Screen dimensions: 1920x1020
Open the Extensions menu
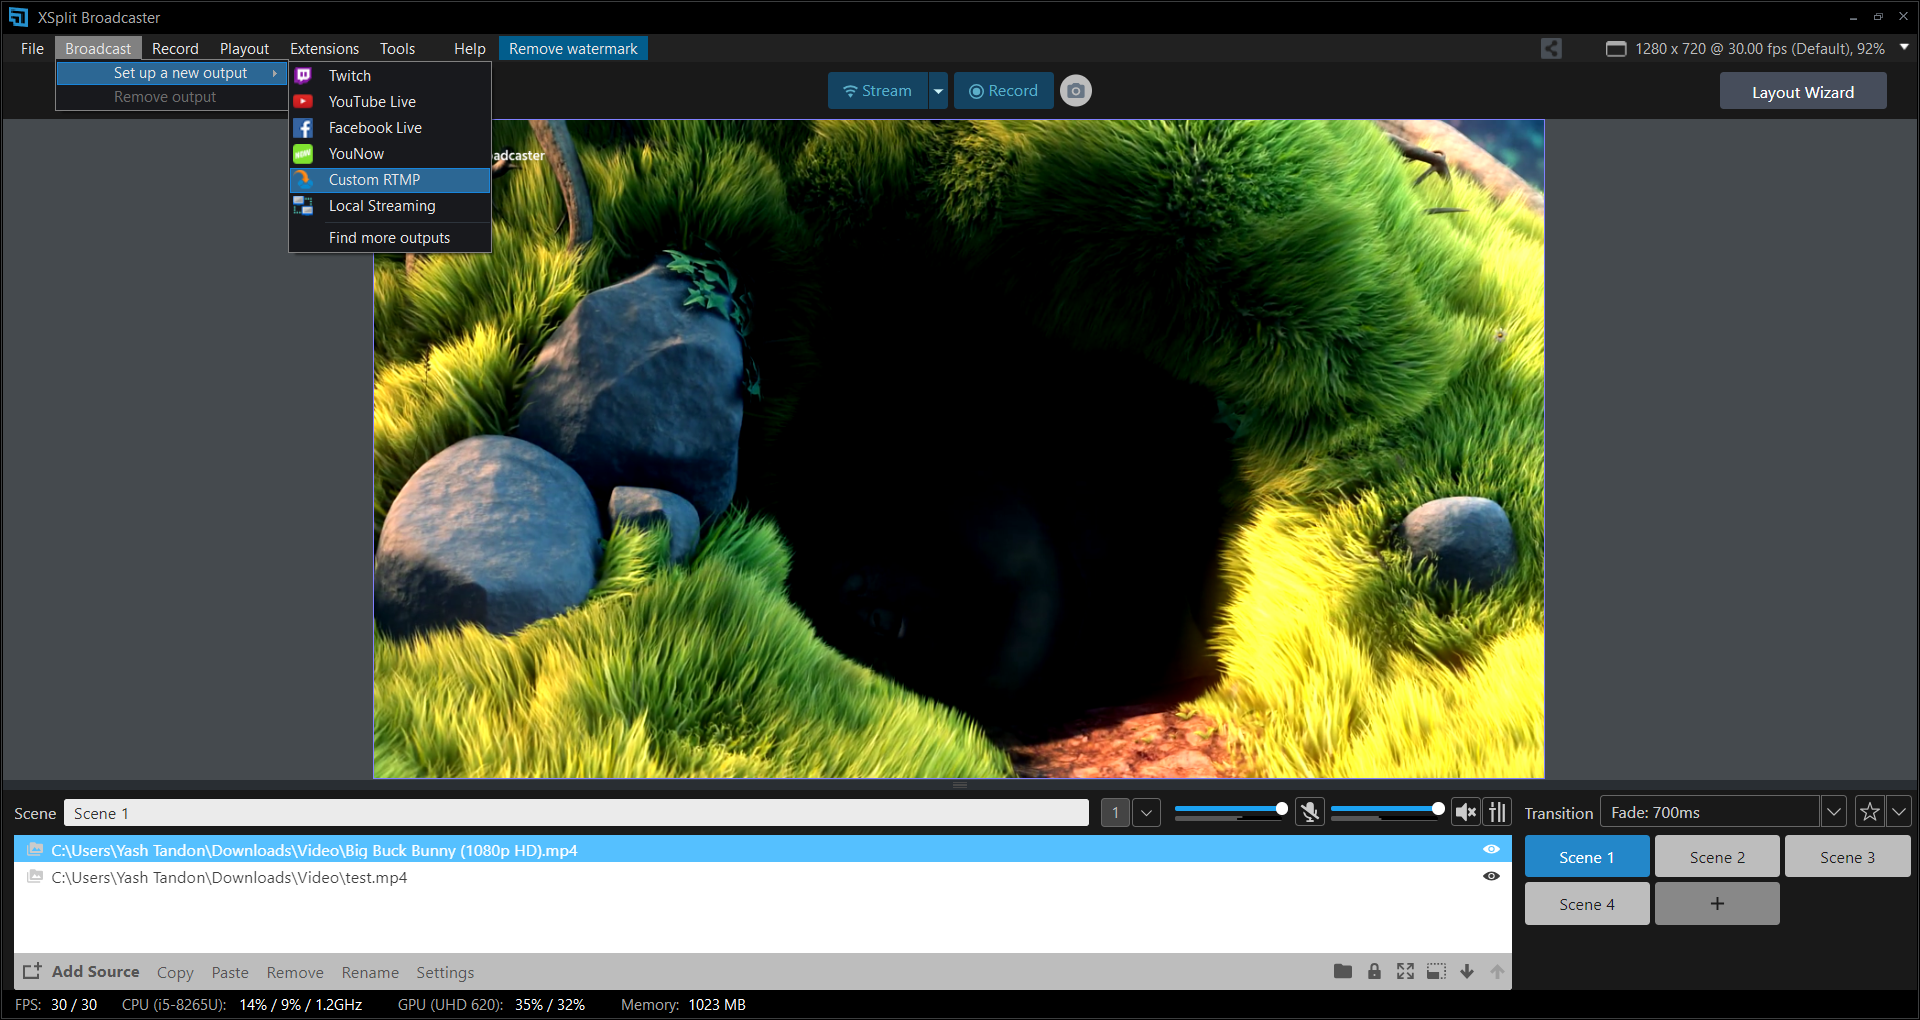(324, 48)
